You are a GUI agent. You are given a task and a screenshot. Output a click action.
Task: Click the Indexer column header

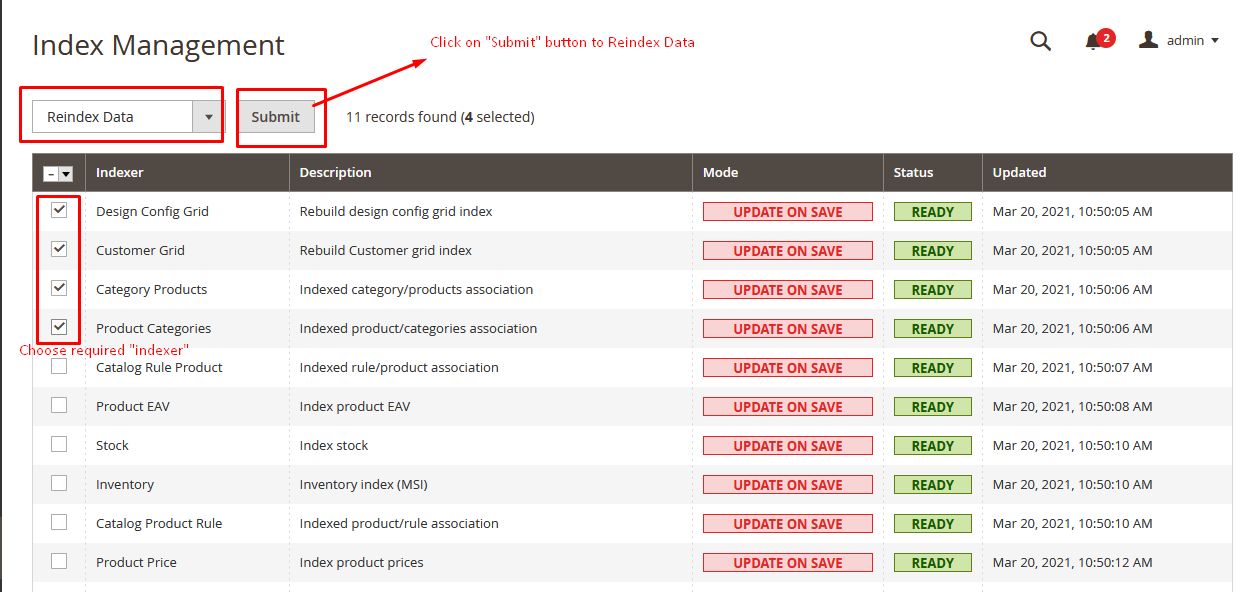click(x=120, y=172)
